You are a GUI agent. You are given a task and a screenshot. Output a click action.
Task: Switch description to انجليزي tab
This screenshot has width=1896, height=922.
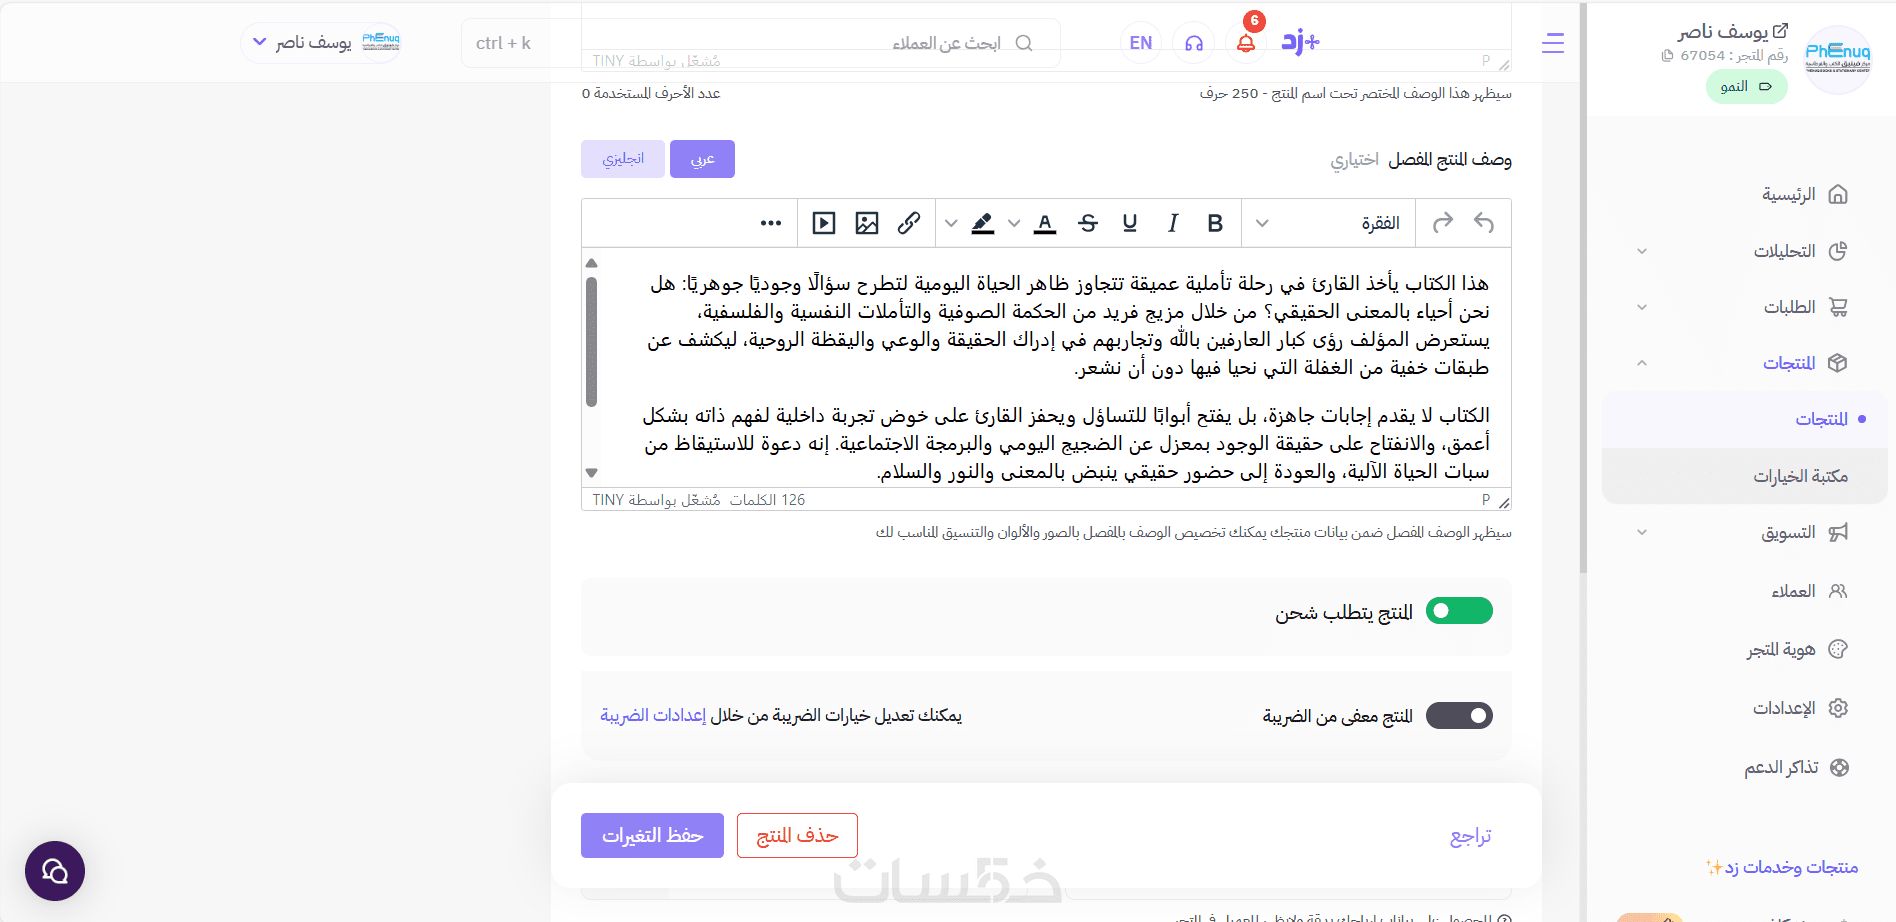(x=623, y=159)
